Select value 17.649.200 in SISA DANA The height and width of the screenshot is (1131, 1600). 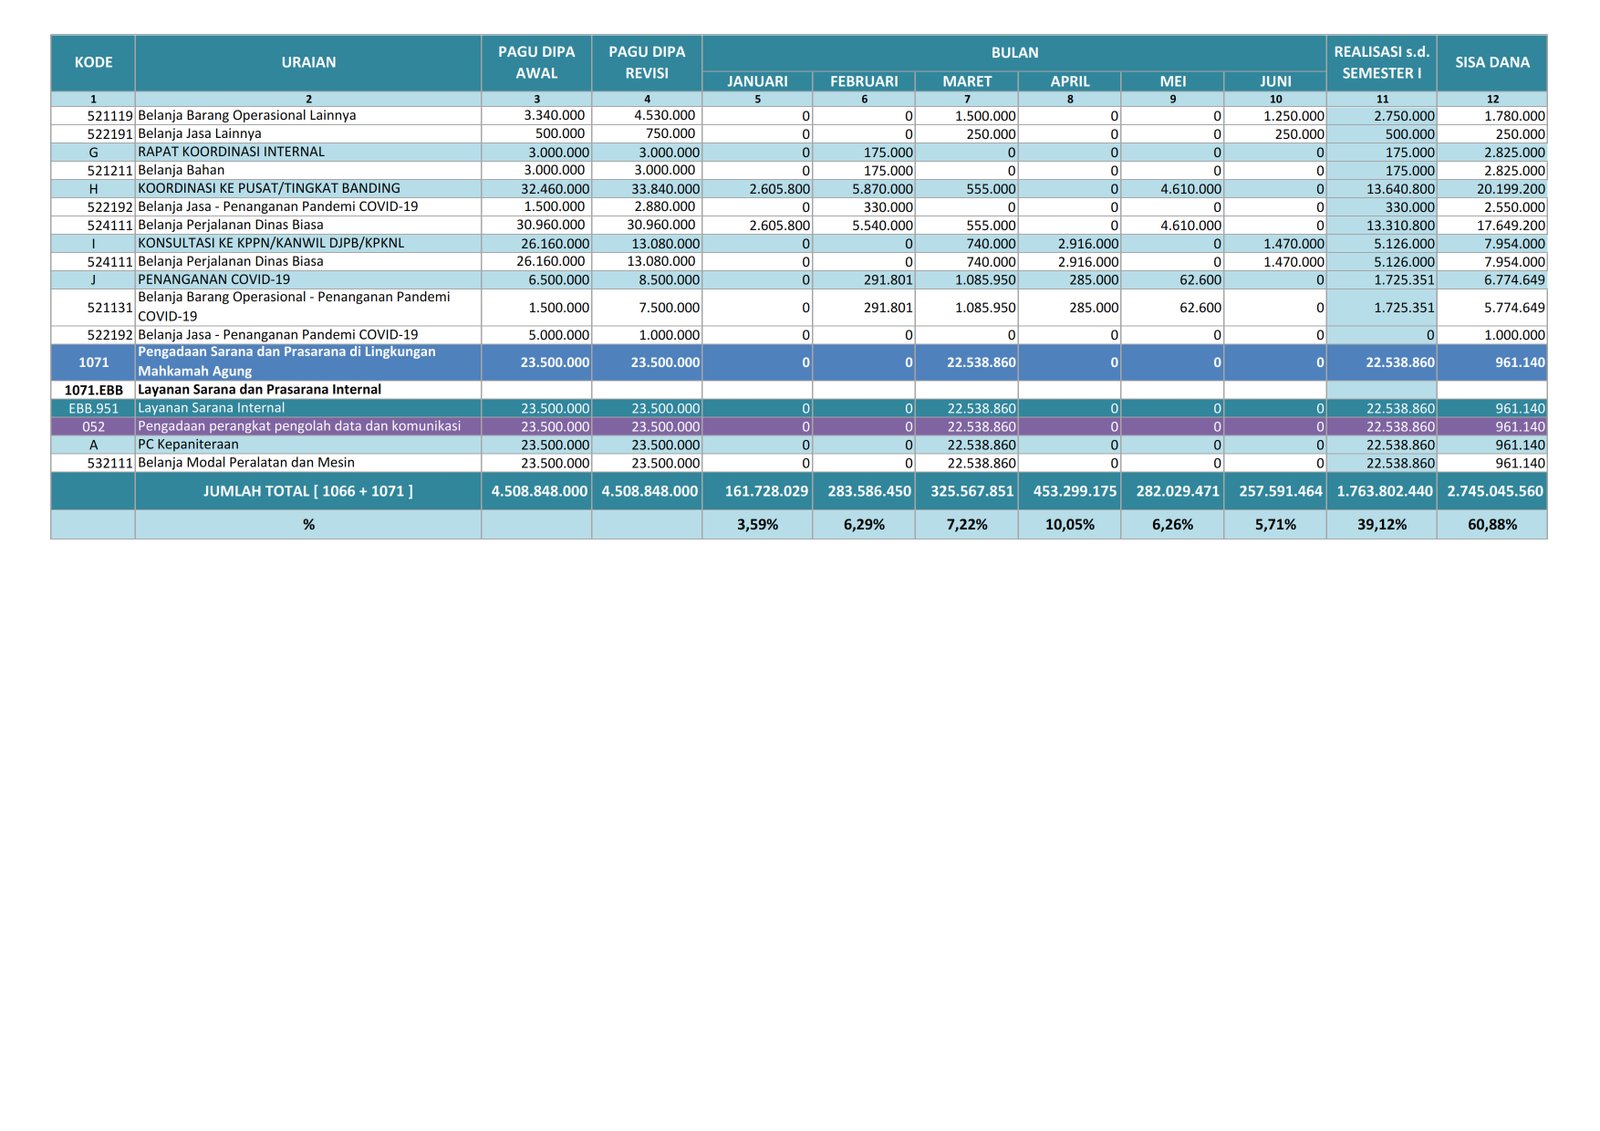click(1511, 226)
